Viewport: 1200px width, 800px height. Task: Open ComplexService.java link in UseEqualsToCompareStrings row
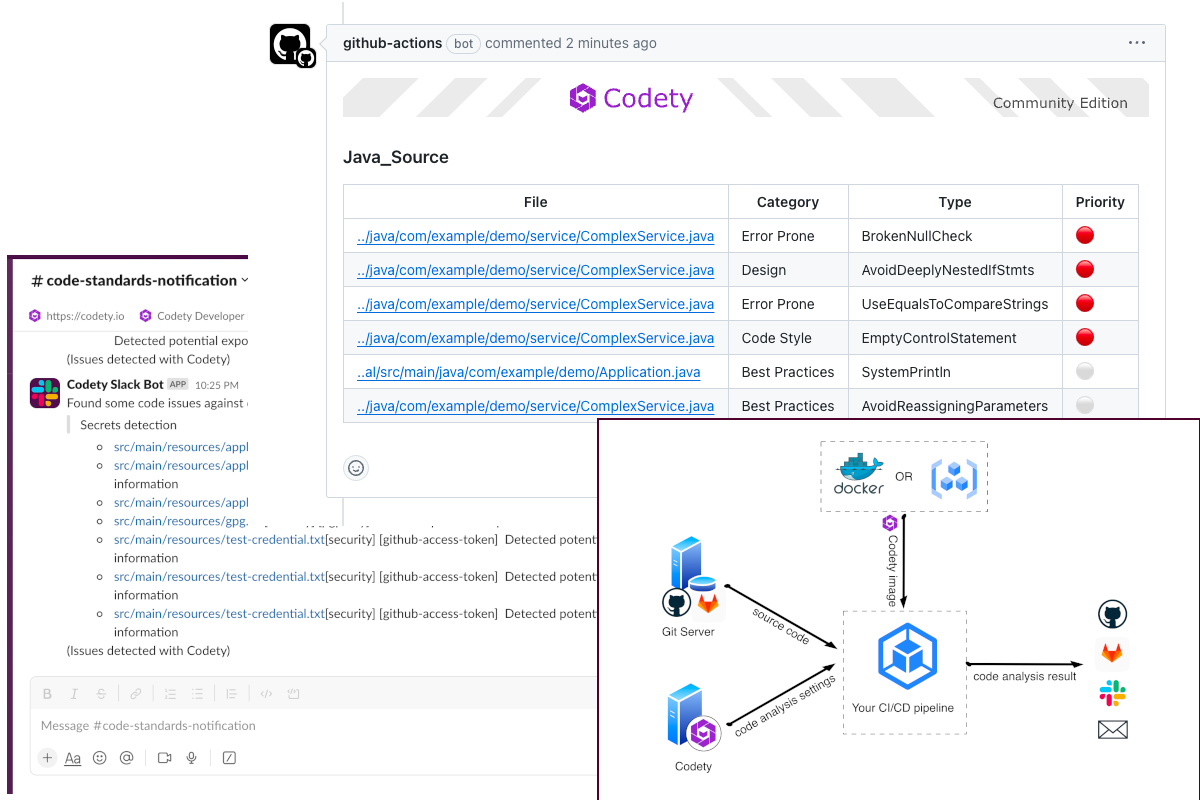pos(535,304)
